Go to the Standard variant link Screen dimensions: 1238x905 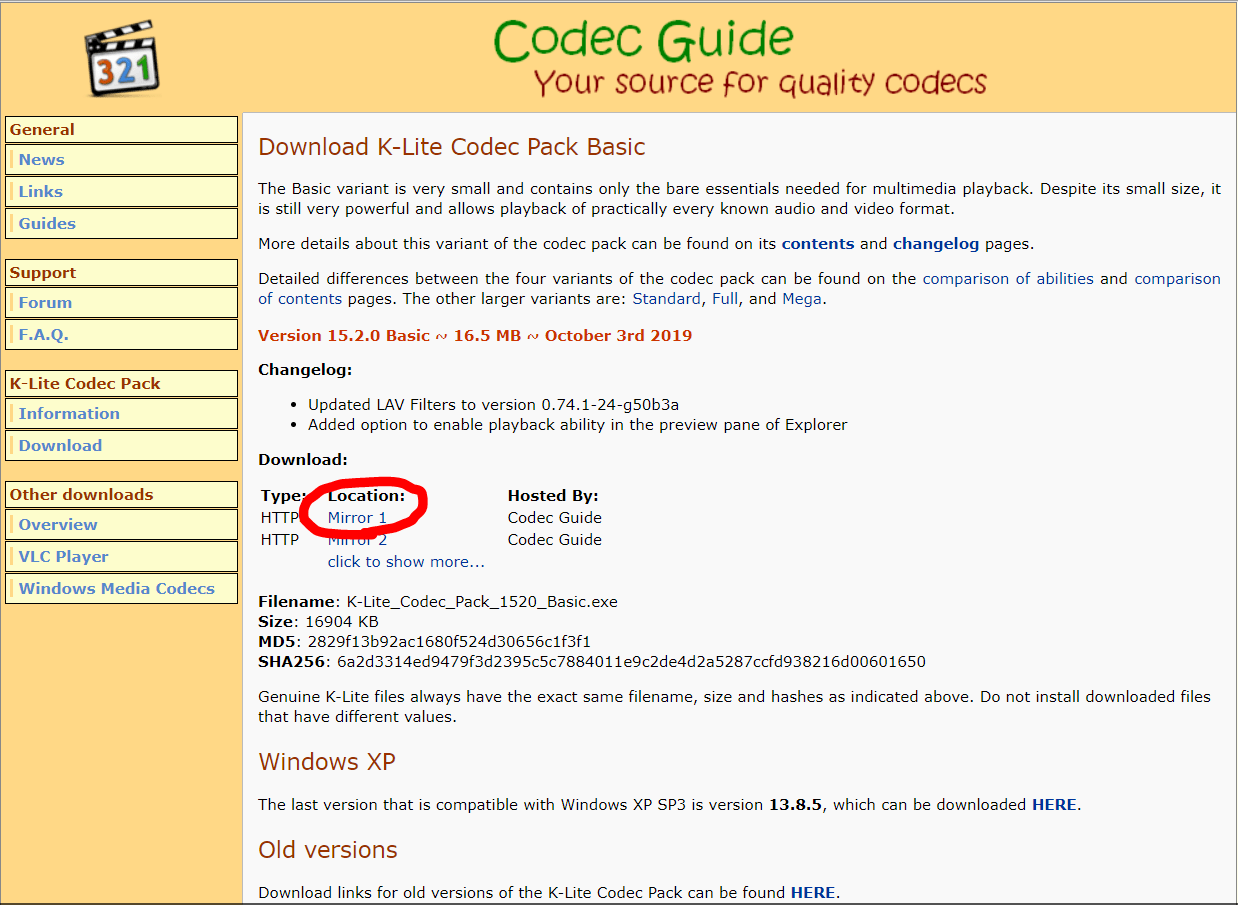[667, 299]
